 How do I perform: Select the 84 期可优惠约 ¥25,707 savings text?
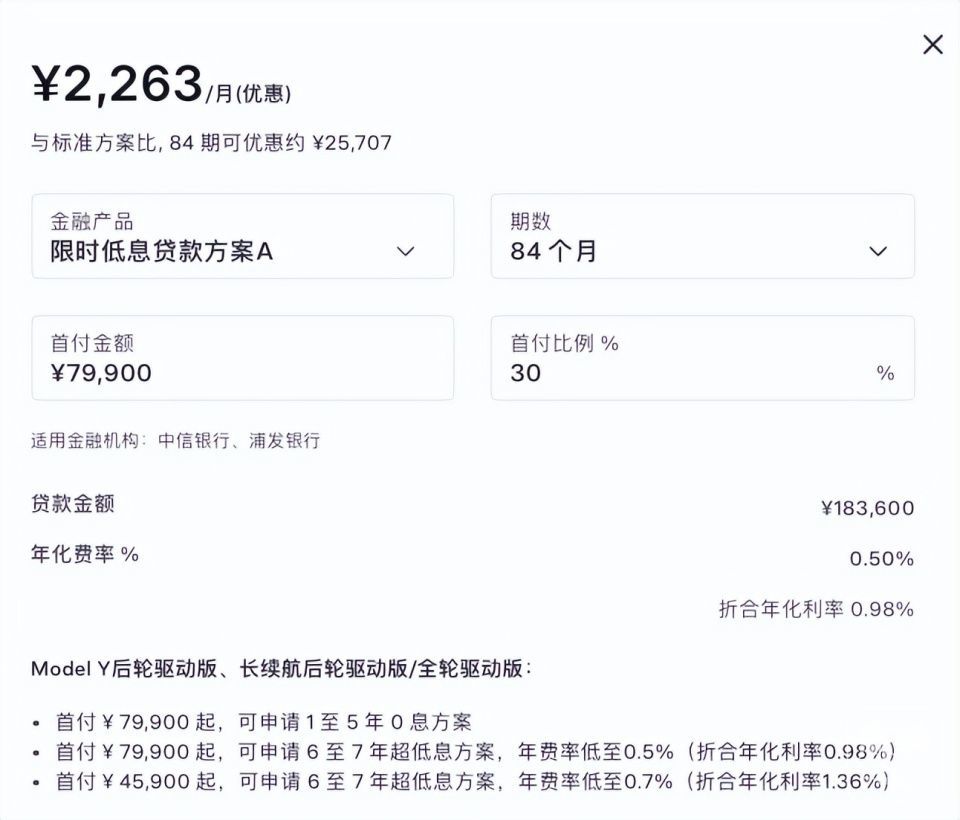click(211, 143)
